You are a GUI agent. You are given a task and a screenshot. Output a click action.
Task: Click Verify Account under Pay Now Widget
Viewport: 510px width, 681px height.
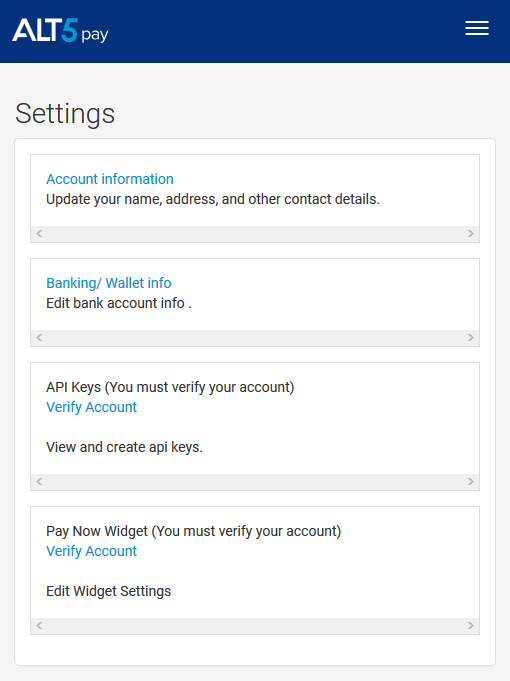pyautogui.click(x=92, y=551)
